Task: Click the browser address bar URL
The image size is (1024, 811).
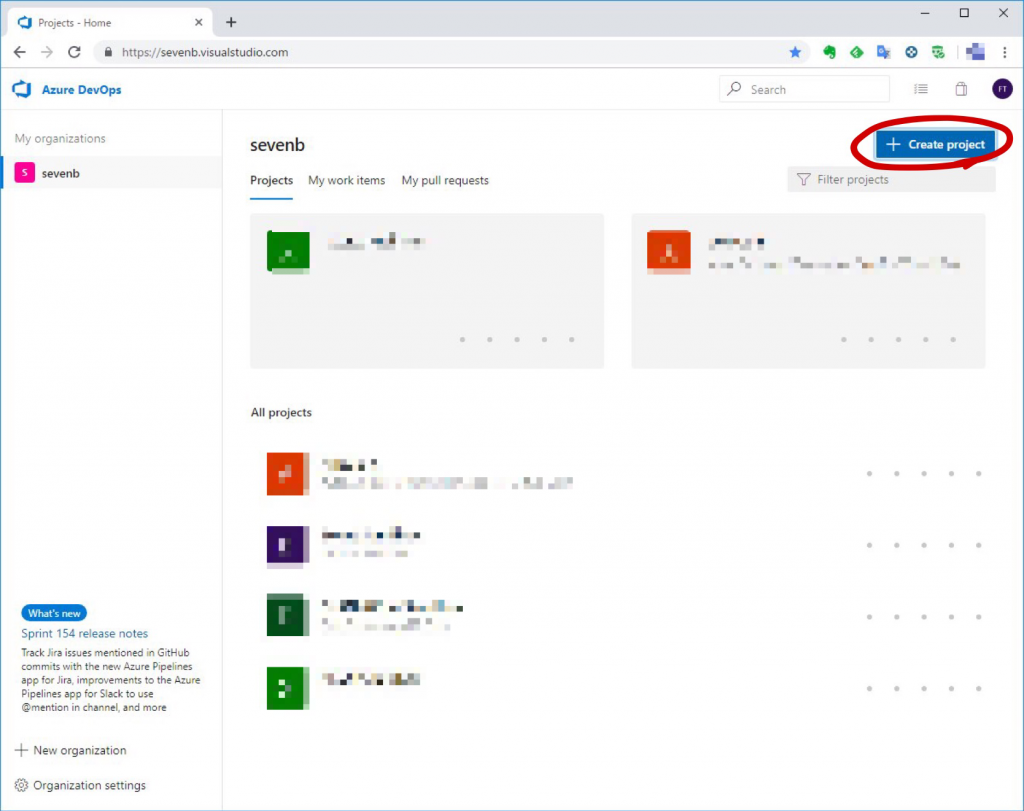Action: tap(205, 52)
